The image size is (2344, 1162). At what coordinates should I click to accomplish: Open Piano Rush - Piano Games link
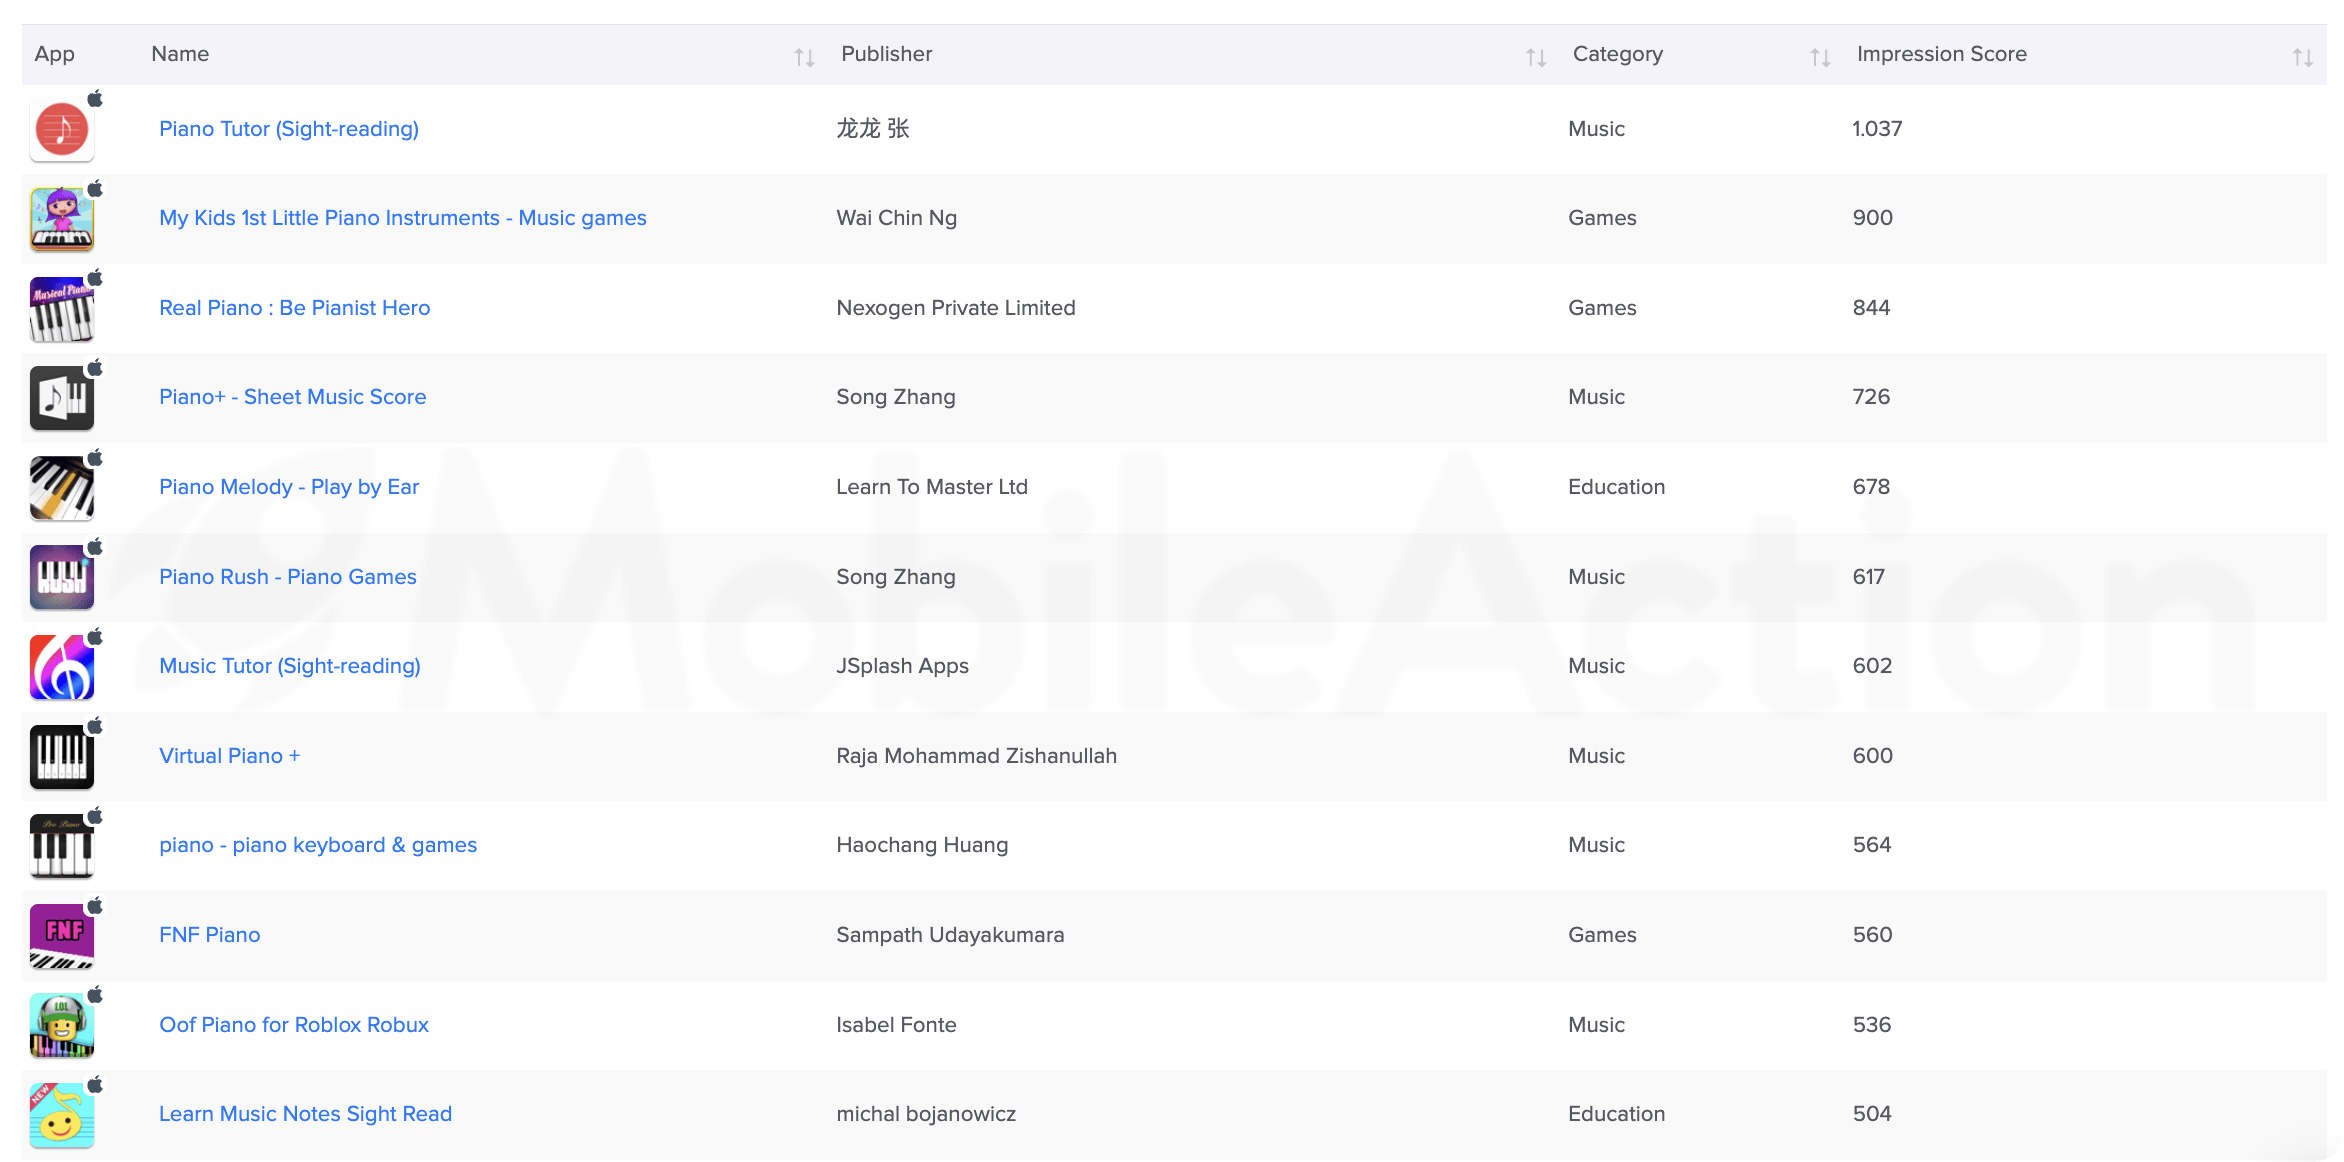(x=288, y=577)
